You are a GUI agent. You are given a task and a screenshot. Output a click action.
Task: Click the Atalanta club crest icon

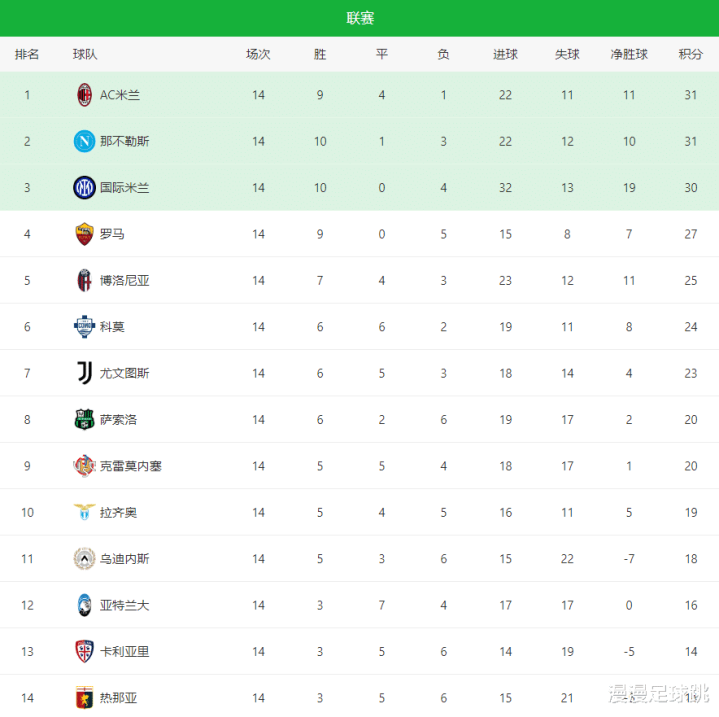coord(84,605)
